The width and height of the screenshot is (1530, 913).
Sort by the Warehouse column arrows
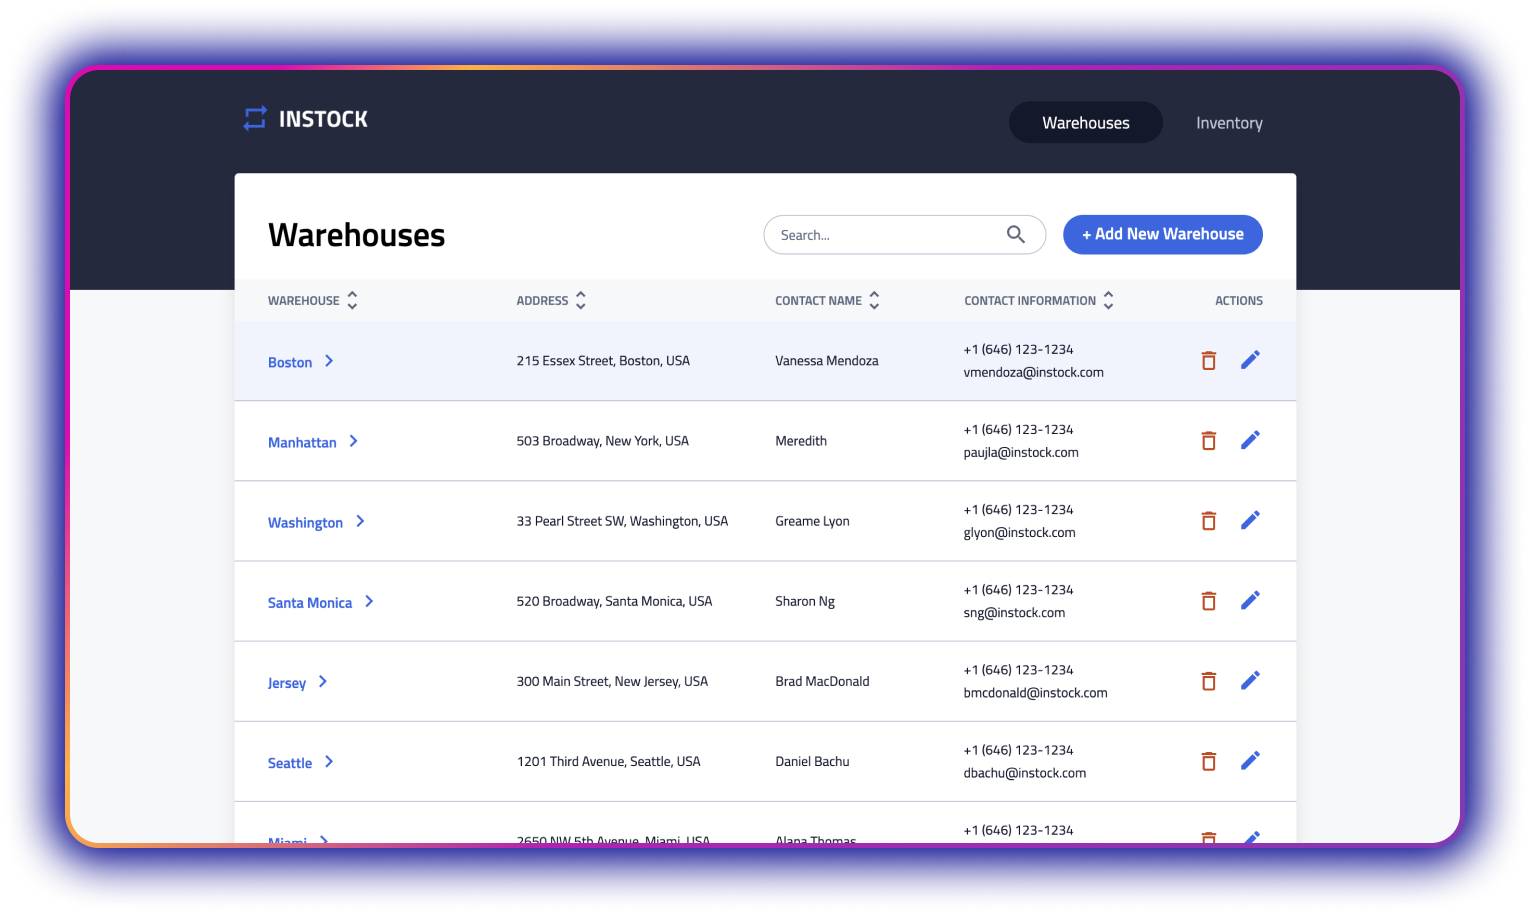pos(352,300)
